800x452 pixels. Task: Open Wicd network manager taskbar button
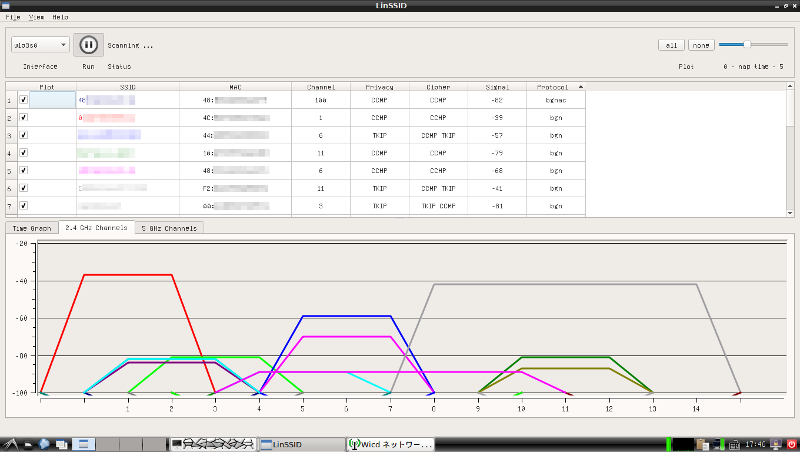click(x=391, y=444)
